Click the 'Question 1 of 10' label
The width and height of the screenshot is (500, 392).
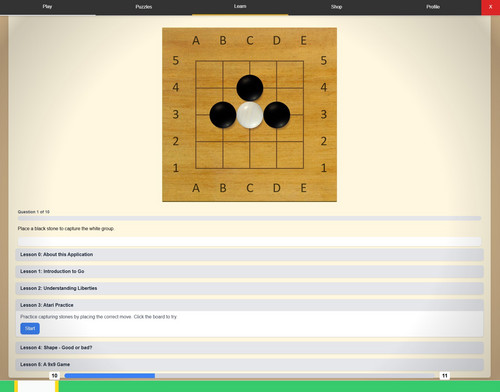[x=34, y=212]
